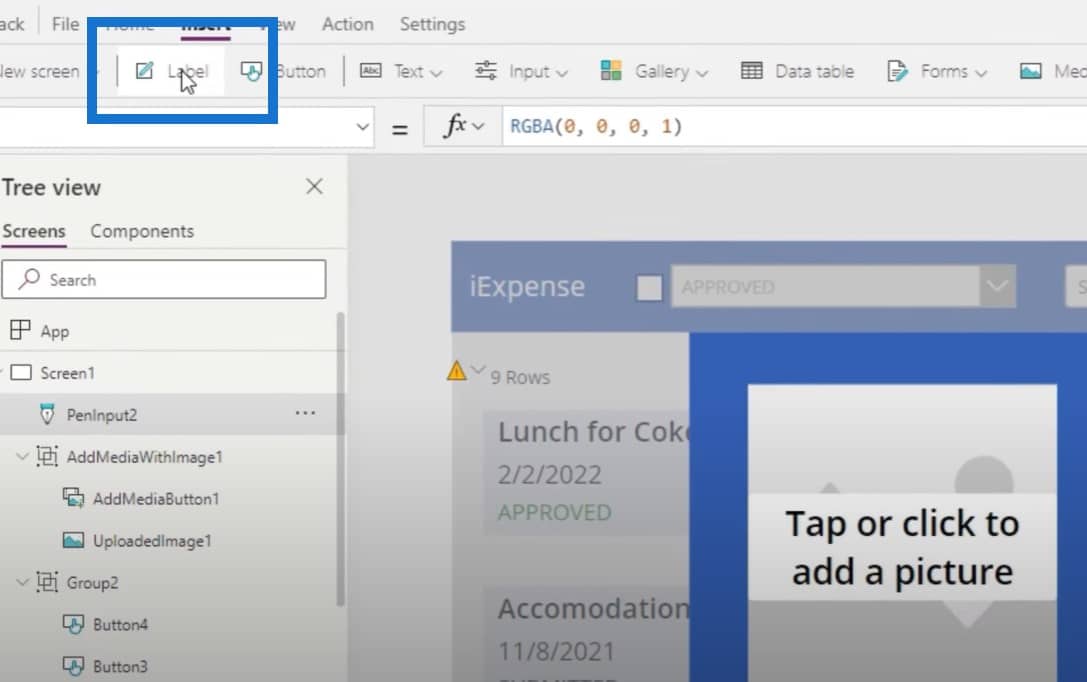Image resolution: width=1087 pixels, height=682 pixels.
Task: Click into the RGBA formula bar
Action: tap(794, 126)
